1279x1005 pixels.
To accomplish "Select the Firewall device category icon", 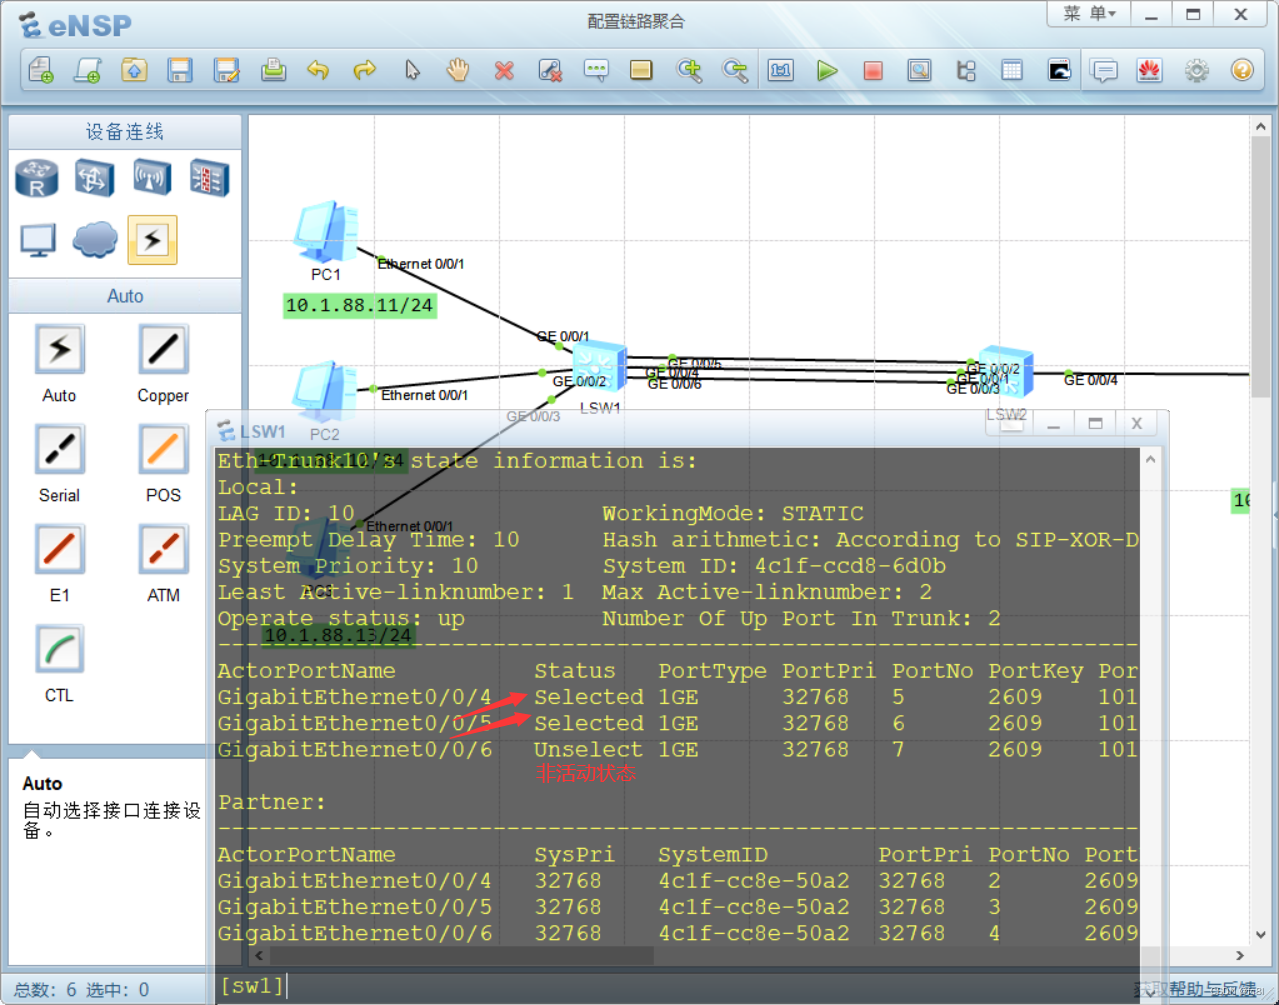I will (210, 178).
